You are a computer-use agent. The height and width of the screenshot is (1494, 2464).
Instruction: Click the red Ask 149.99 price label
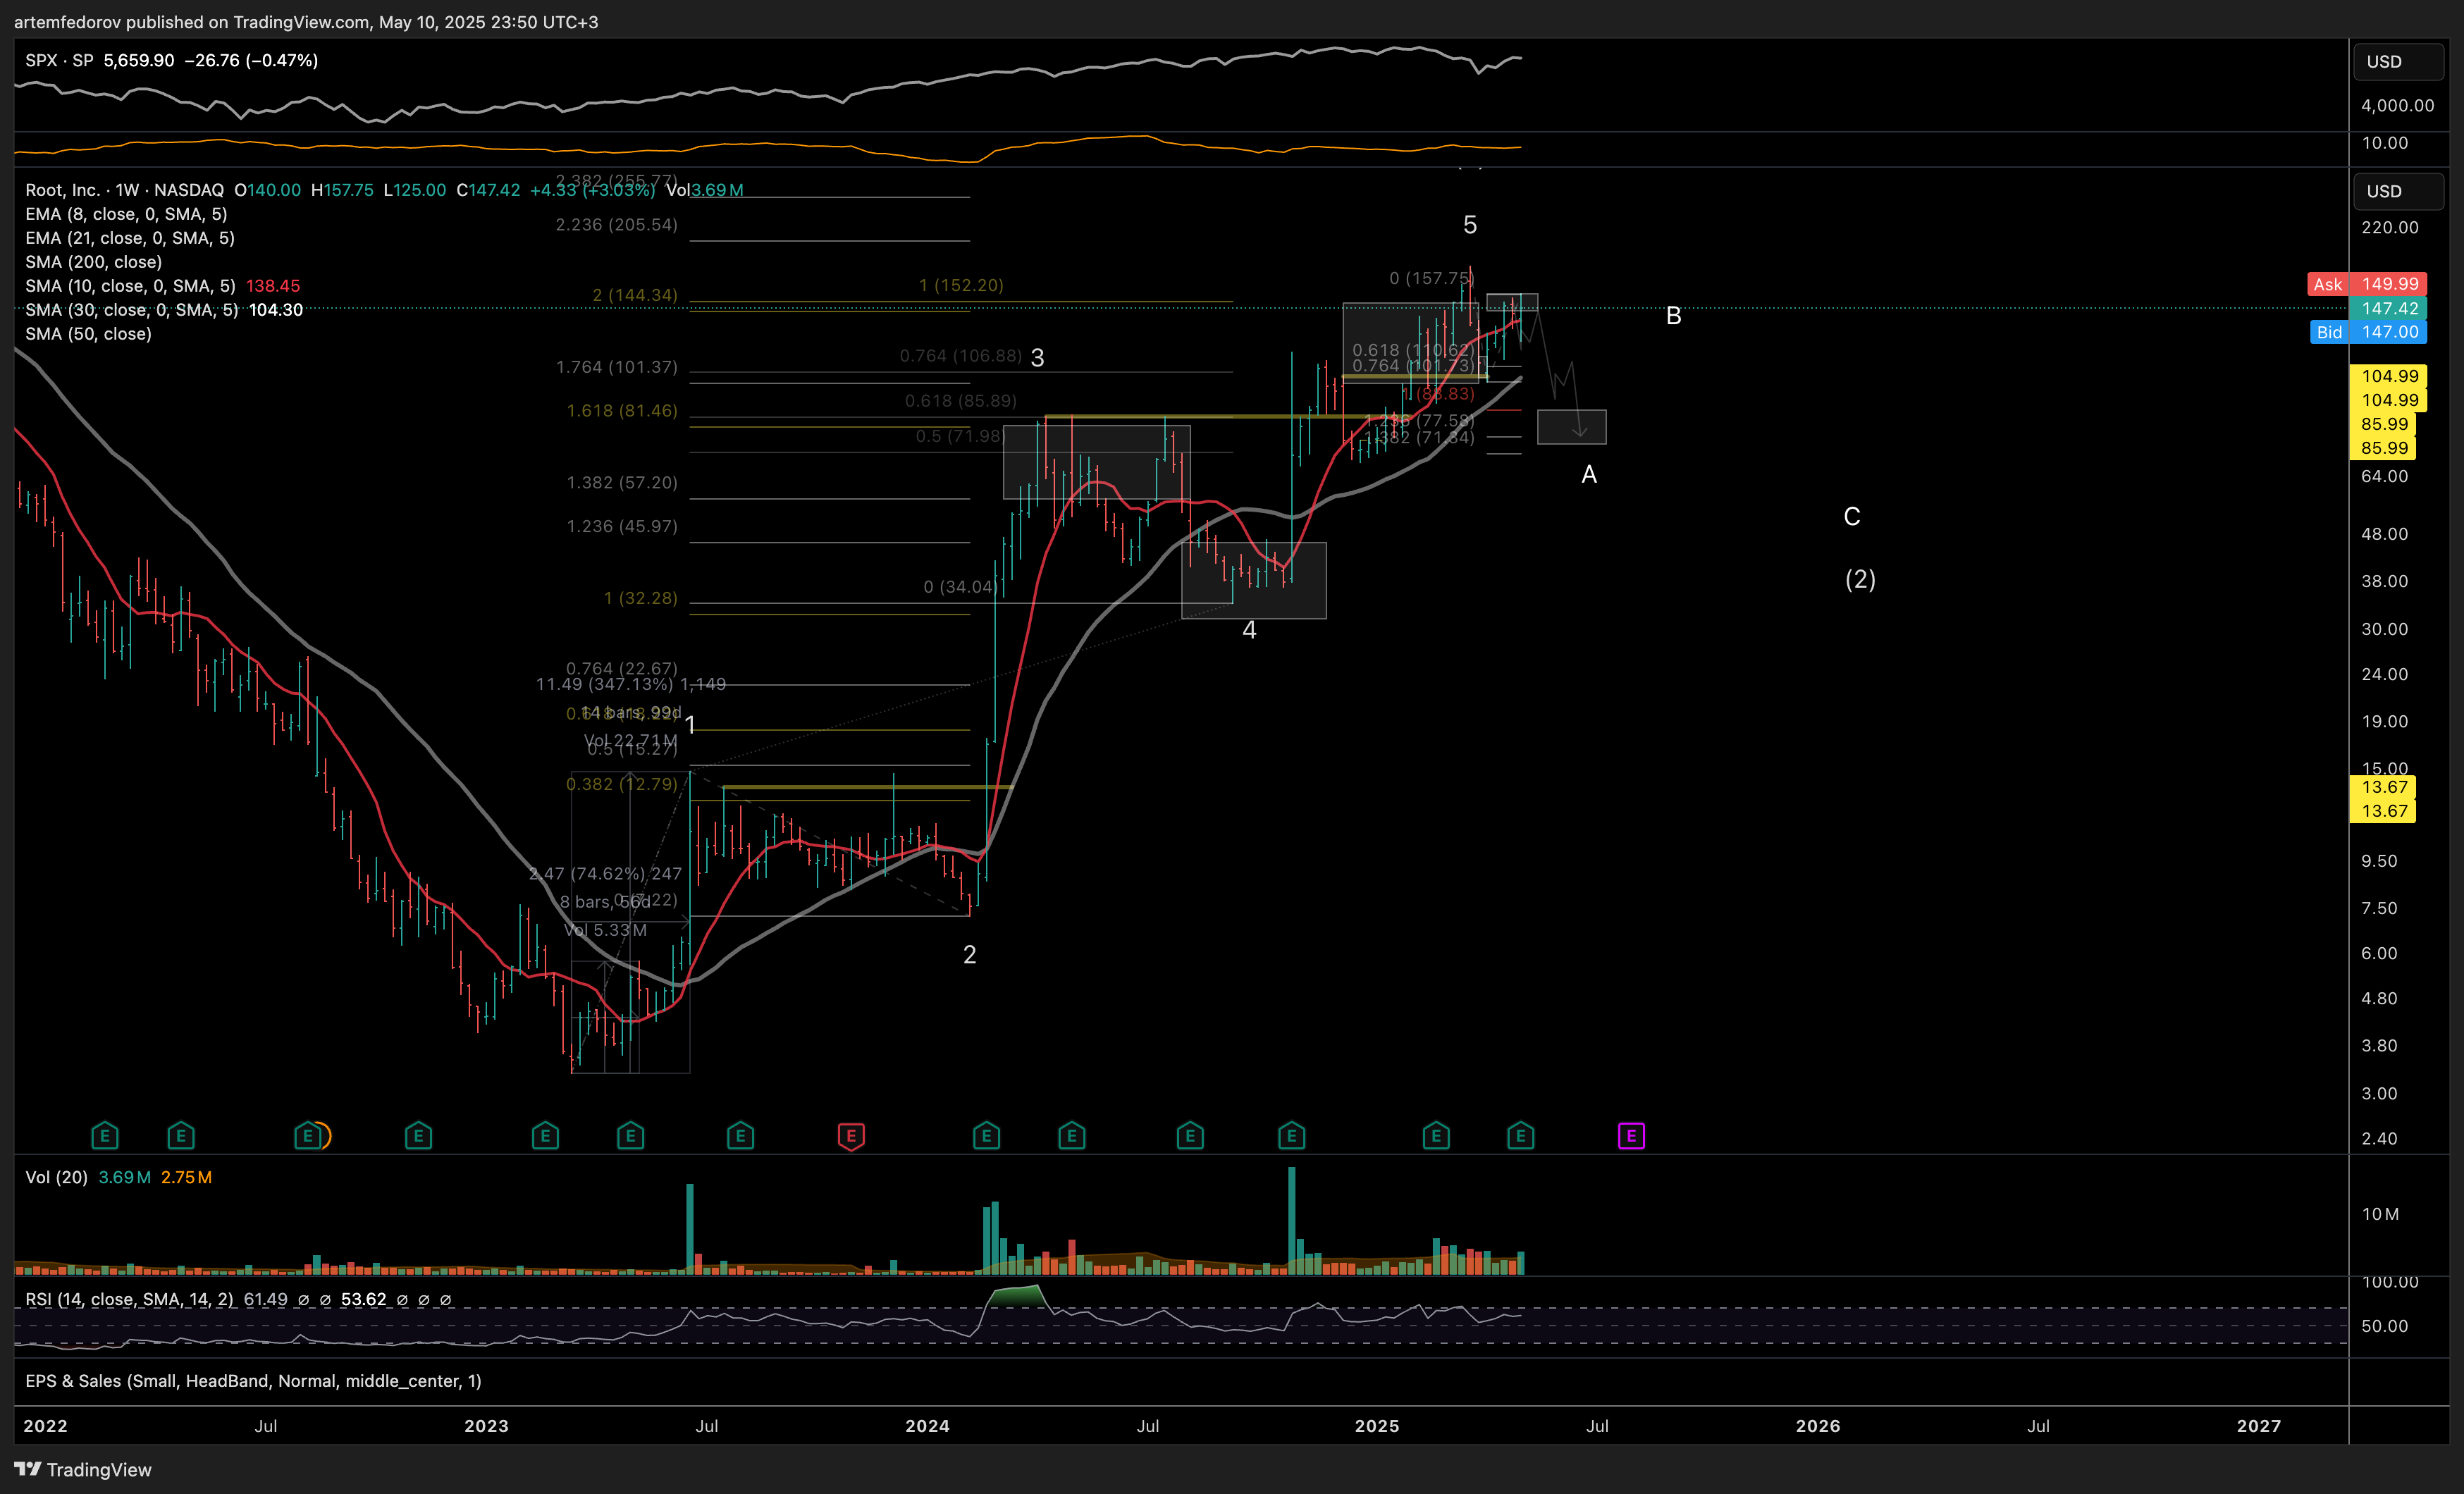click(x=2367, y=284)
